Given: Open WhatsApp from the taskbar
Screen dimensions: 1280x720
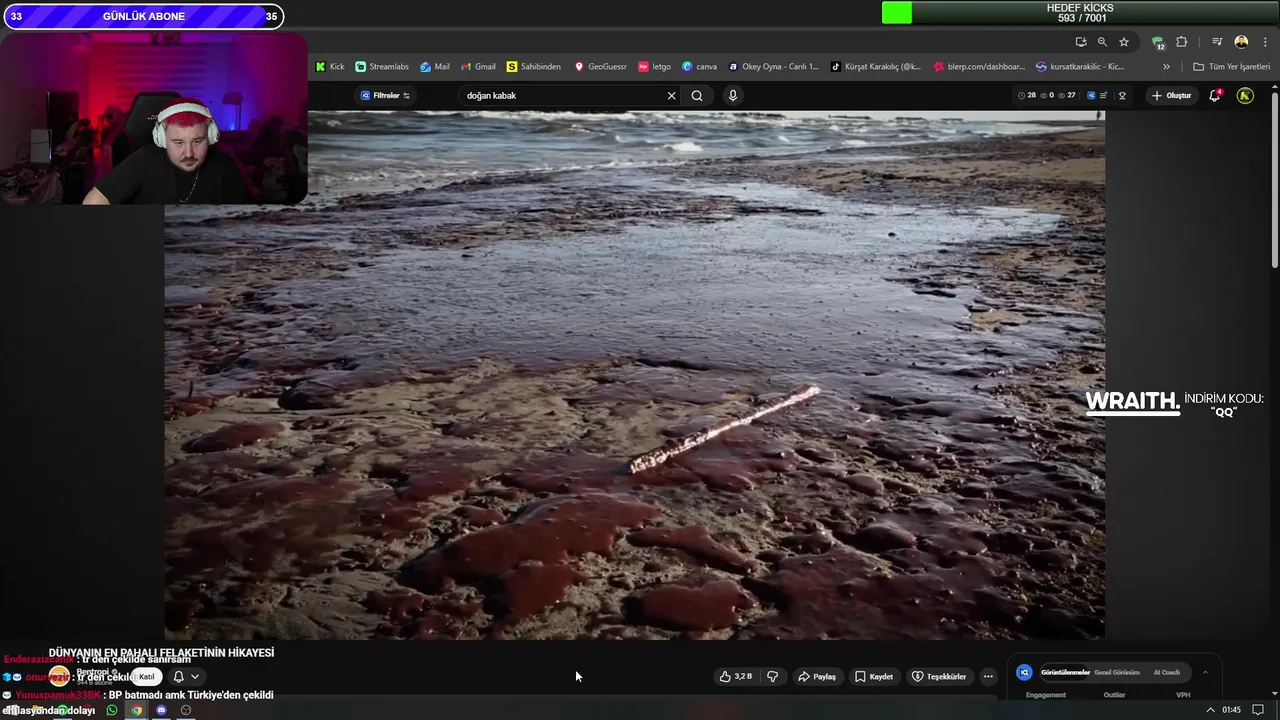Looking at the screenshot, I should click(x=112, y=710).
